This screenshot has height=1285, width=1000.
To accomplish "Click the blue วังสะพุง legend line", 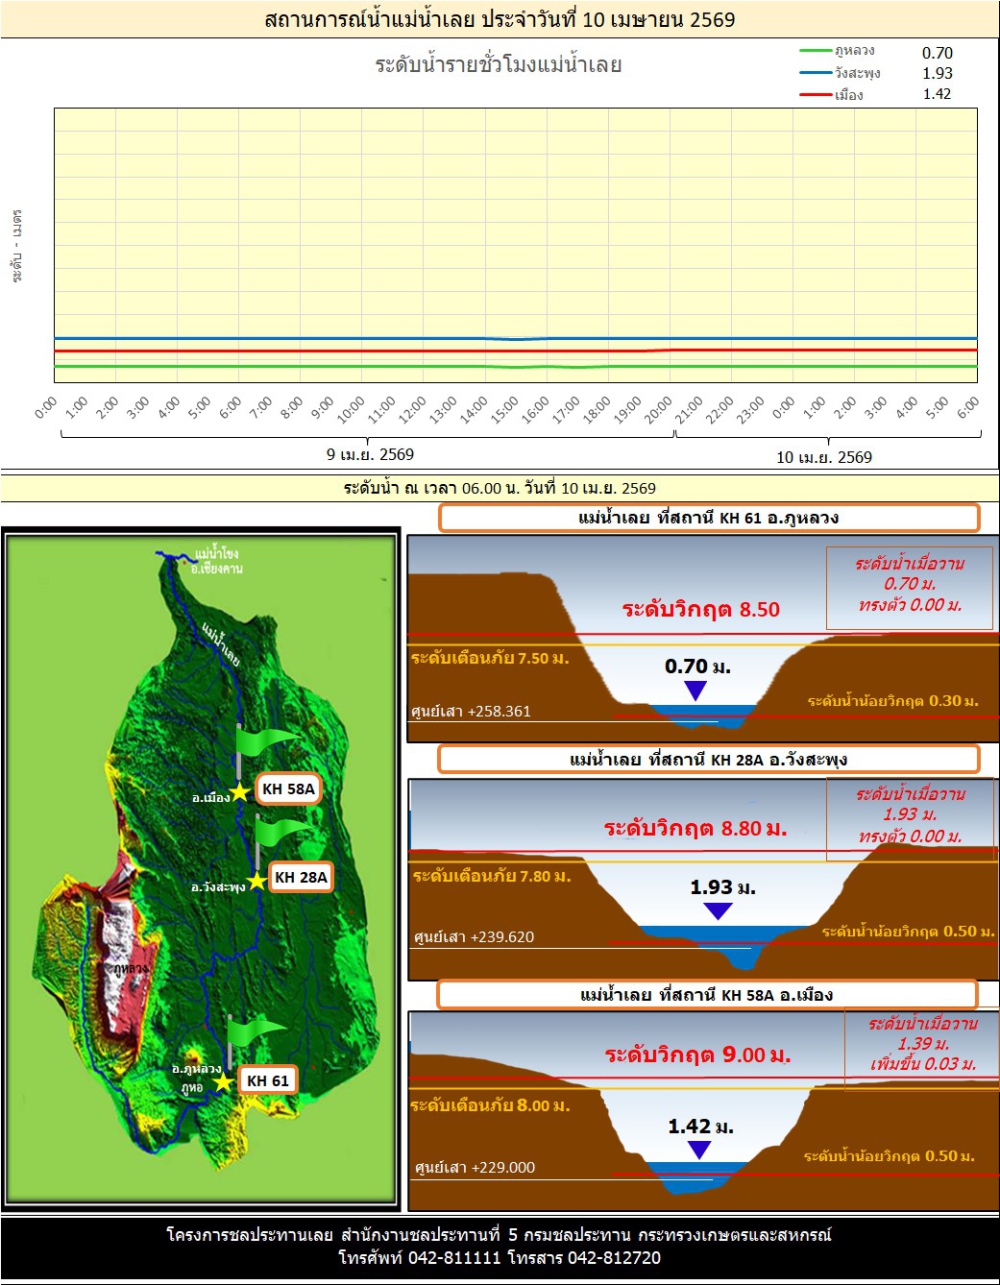I will [815, 73].
